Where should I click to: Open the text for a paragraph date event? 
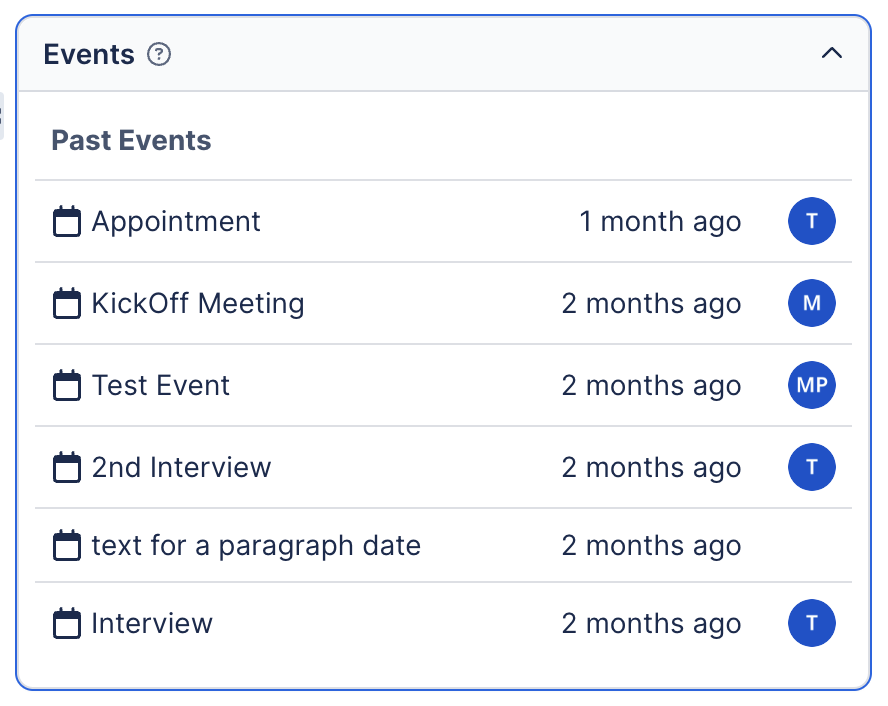[x=256, y=546]
